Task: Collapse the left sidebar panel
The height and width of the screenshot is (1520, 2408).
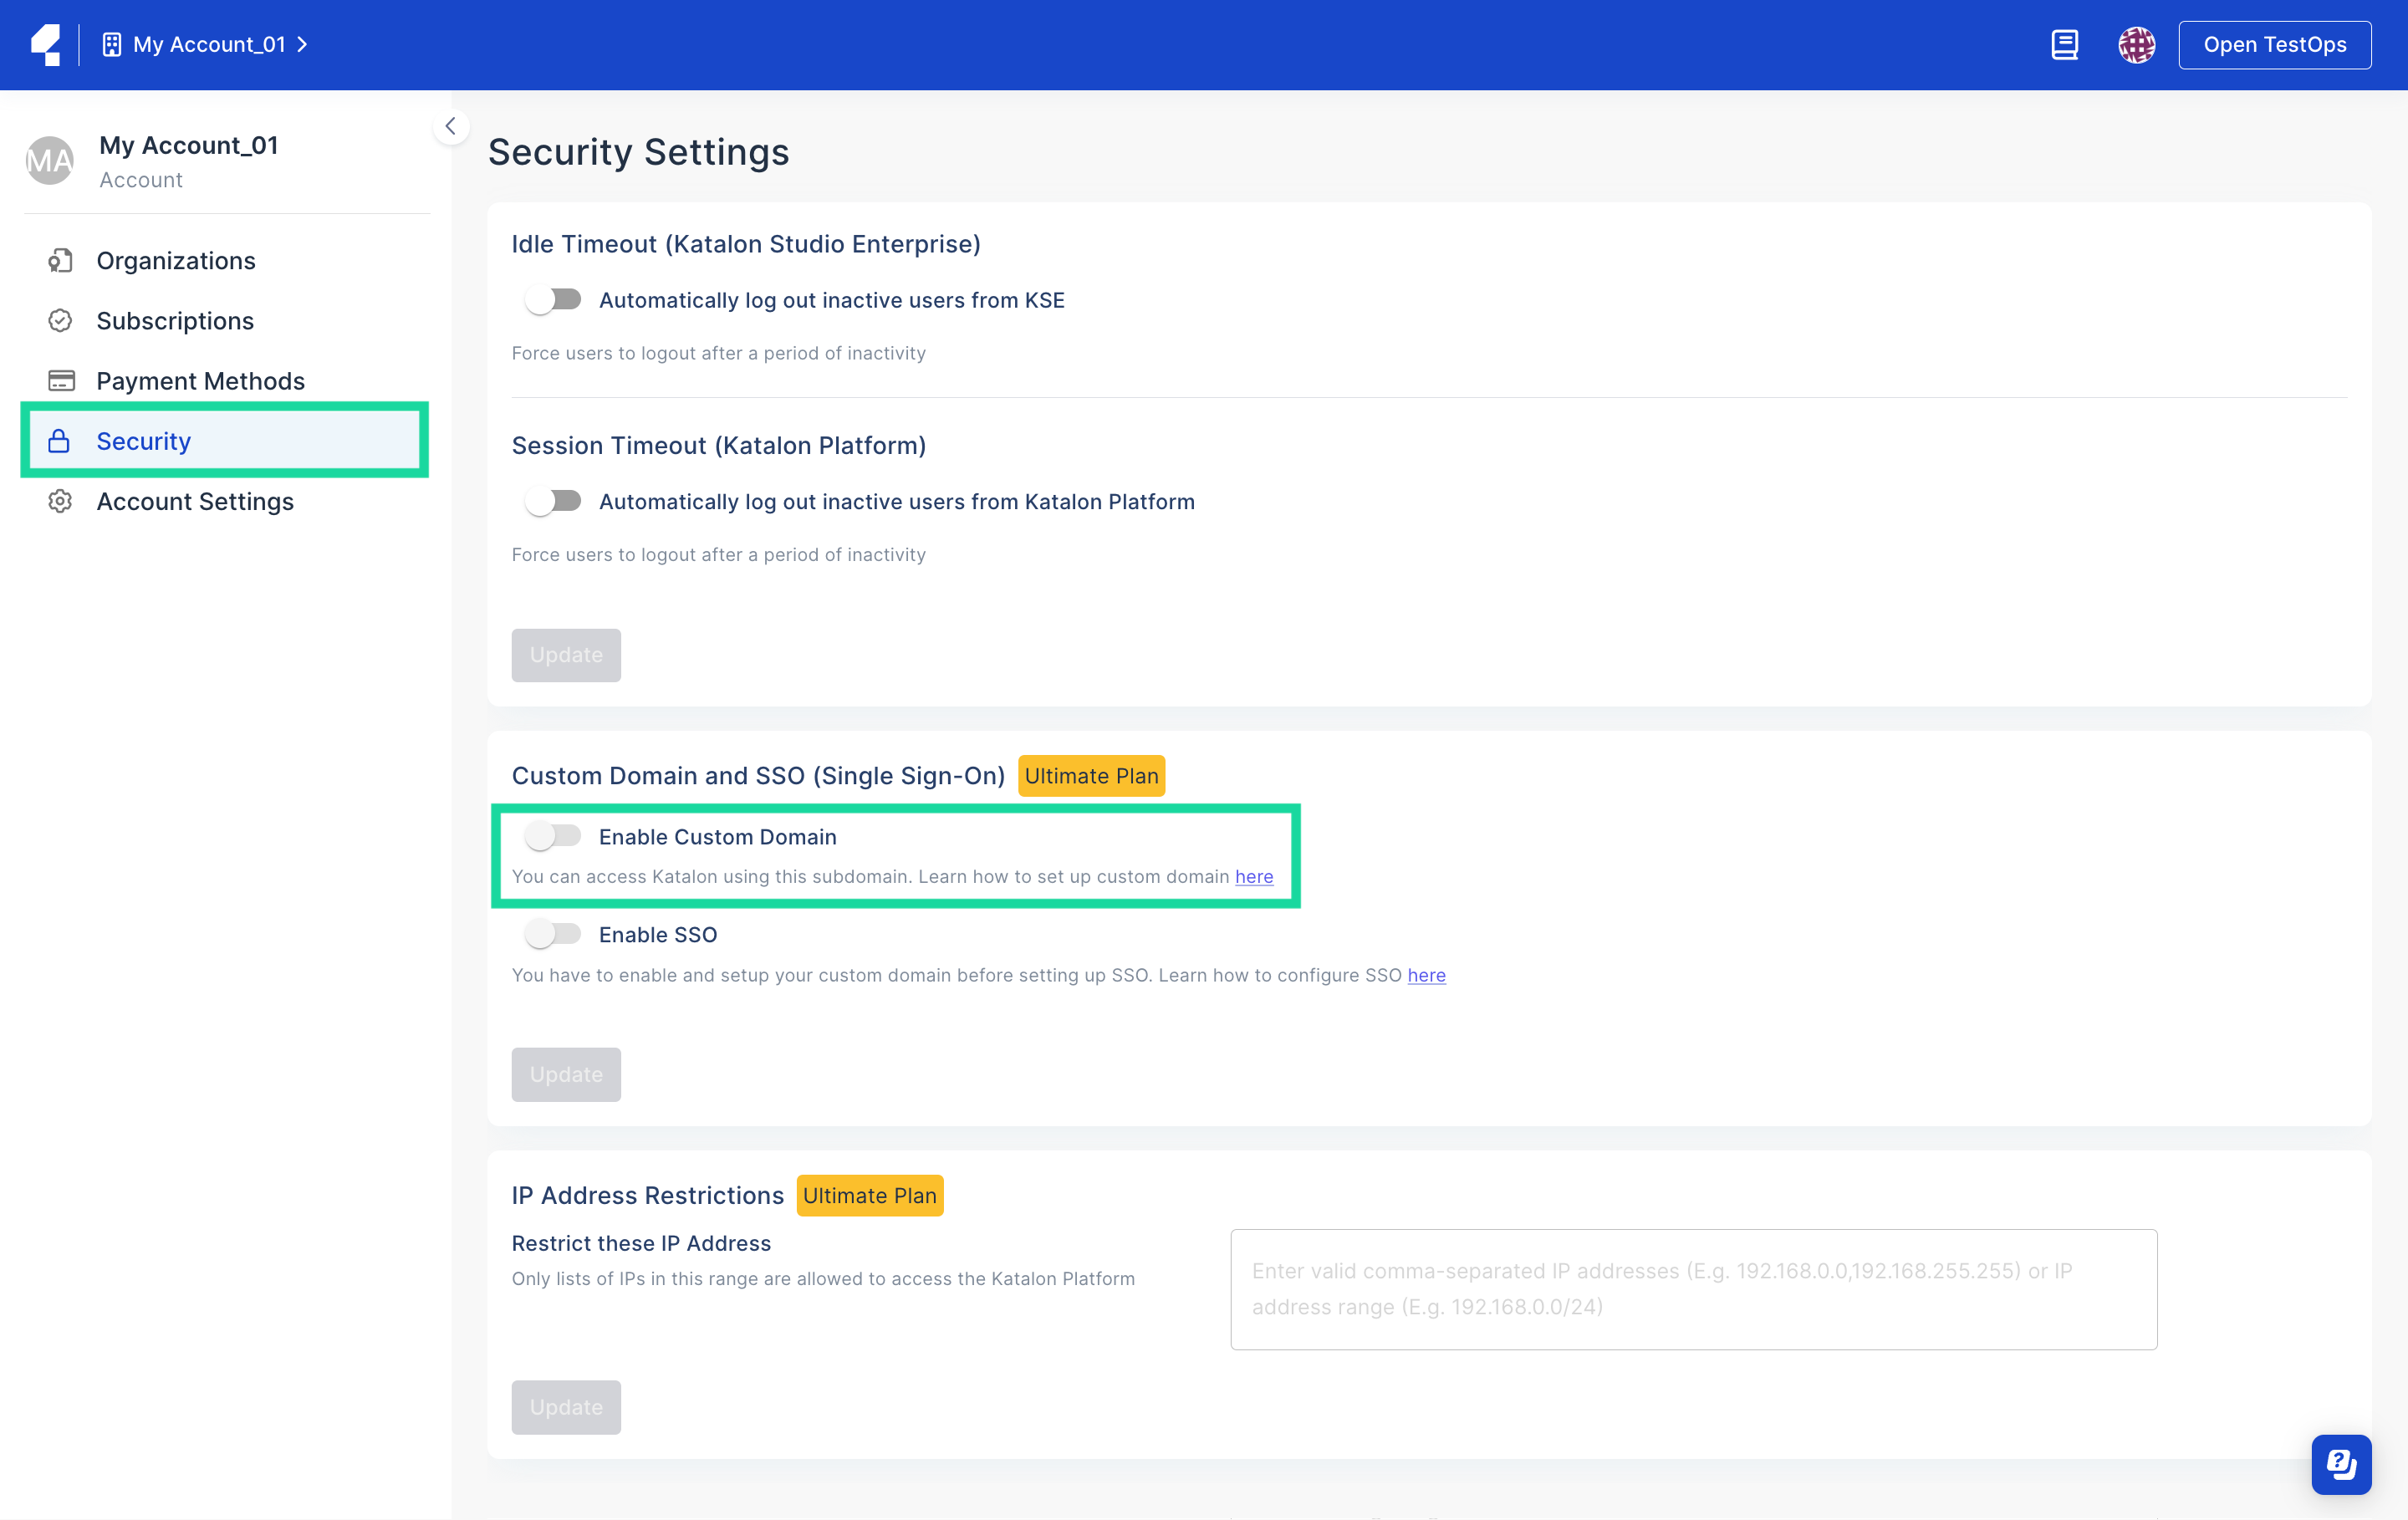Action: tap(450, 126)
